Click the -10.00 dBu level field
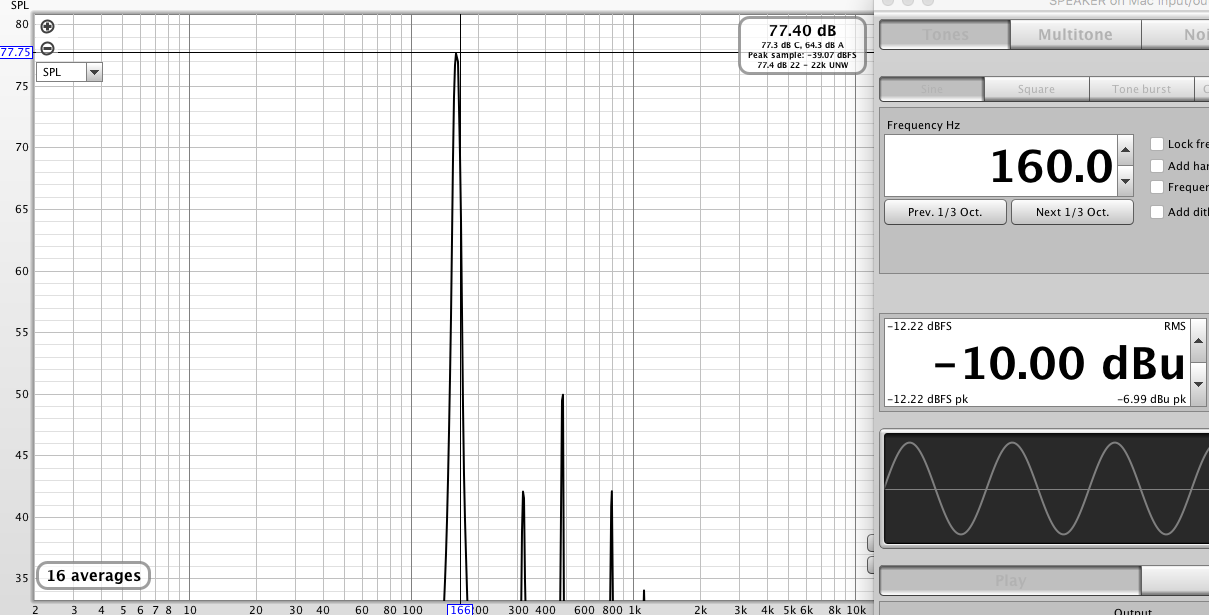Viewport: 1209px width, 615px height. (1036, 364)
